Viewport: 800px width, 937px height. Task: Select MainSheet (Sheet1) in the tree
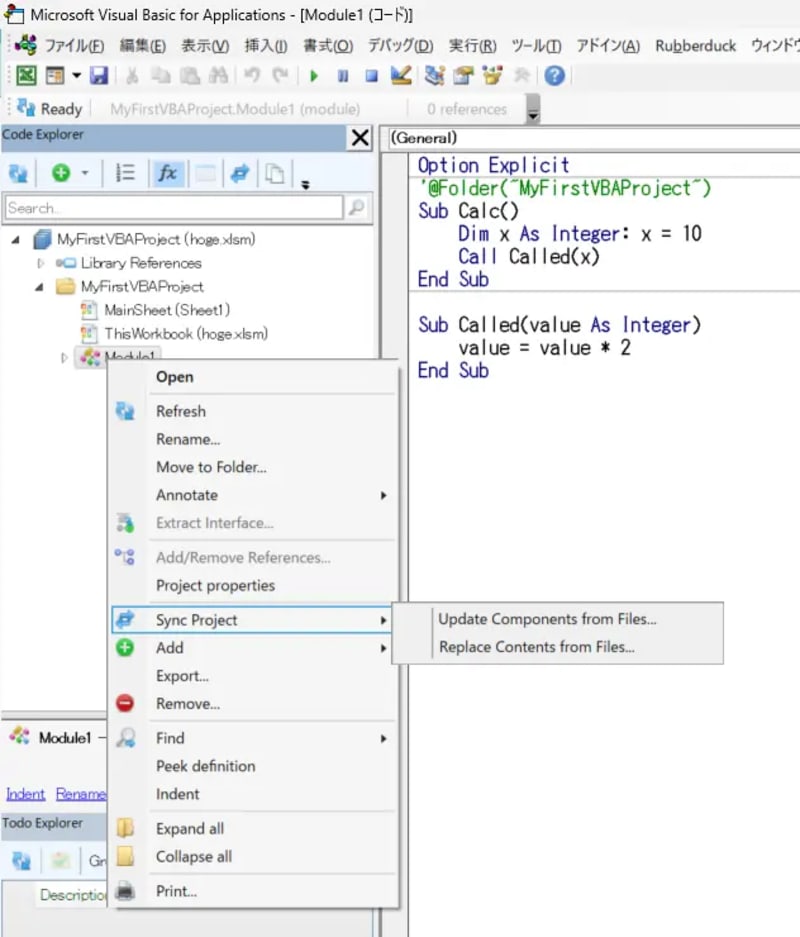click(x=167, y=310)
